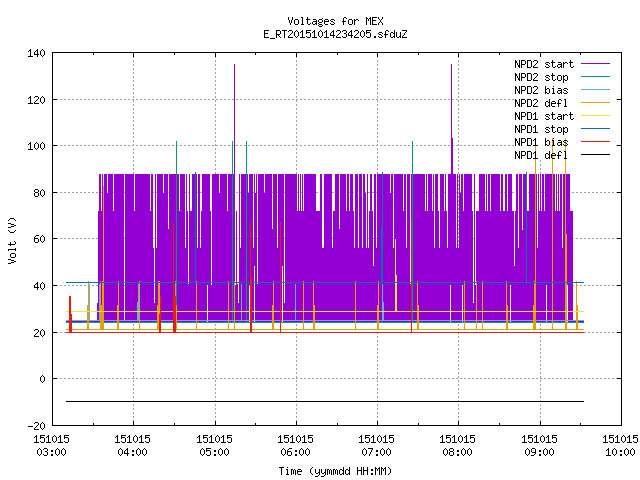Click the green line sample beside NPD2 stop

click(596, 77)
